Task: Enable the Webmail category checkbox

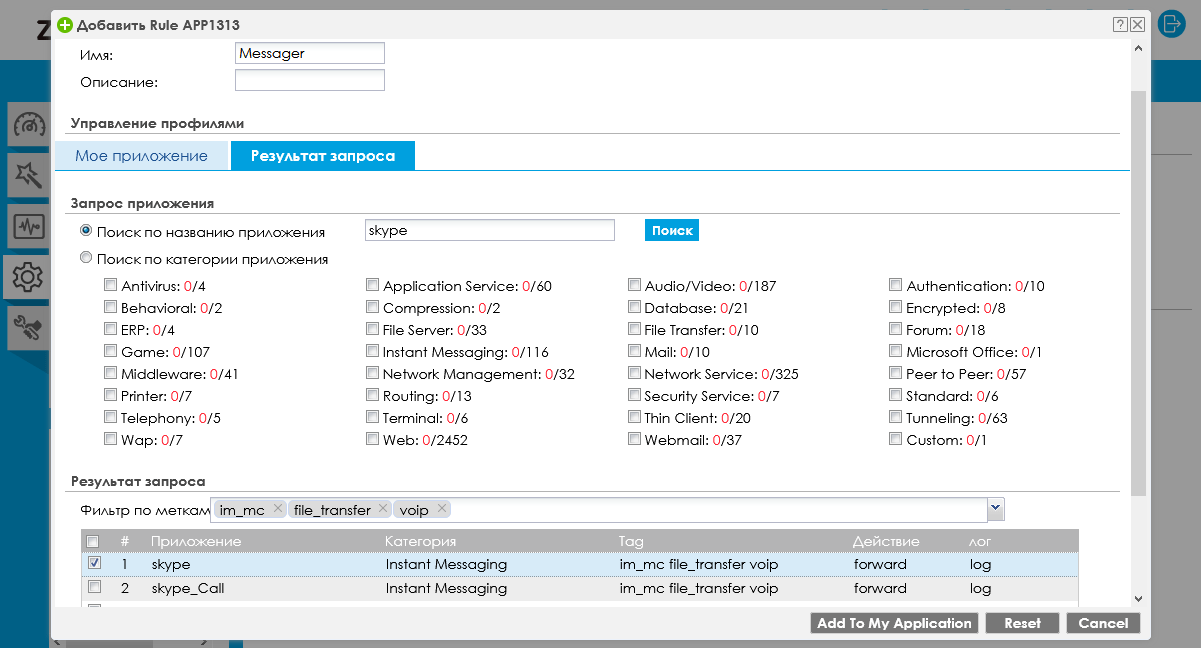Action: point(635,439)
